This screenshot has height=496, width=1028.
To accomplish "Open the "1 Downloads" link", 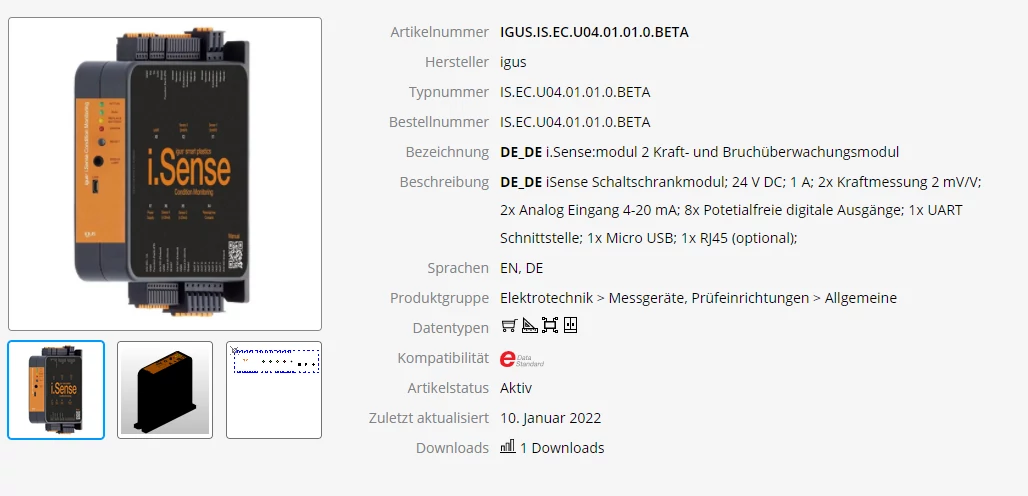I will 562,448.
